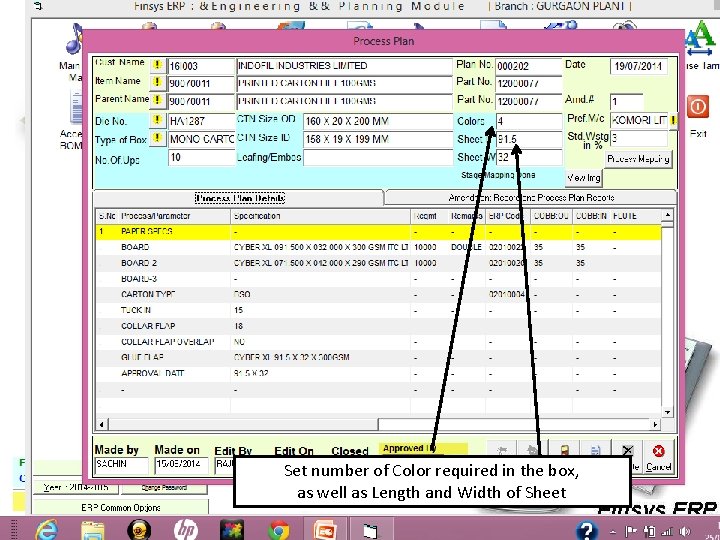Click the blue AA font icon at top right
This screenshot has width=720, height=540.
701,38
